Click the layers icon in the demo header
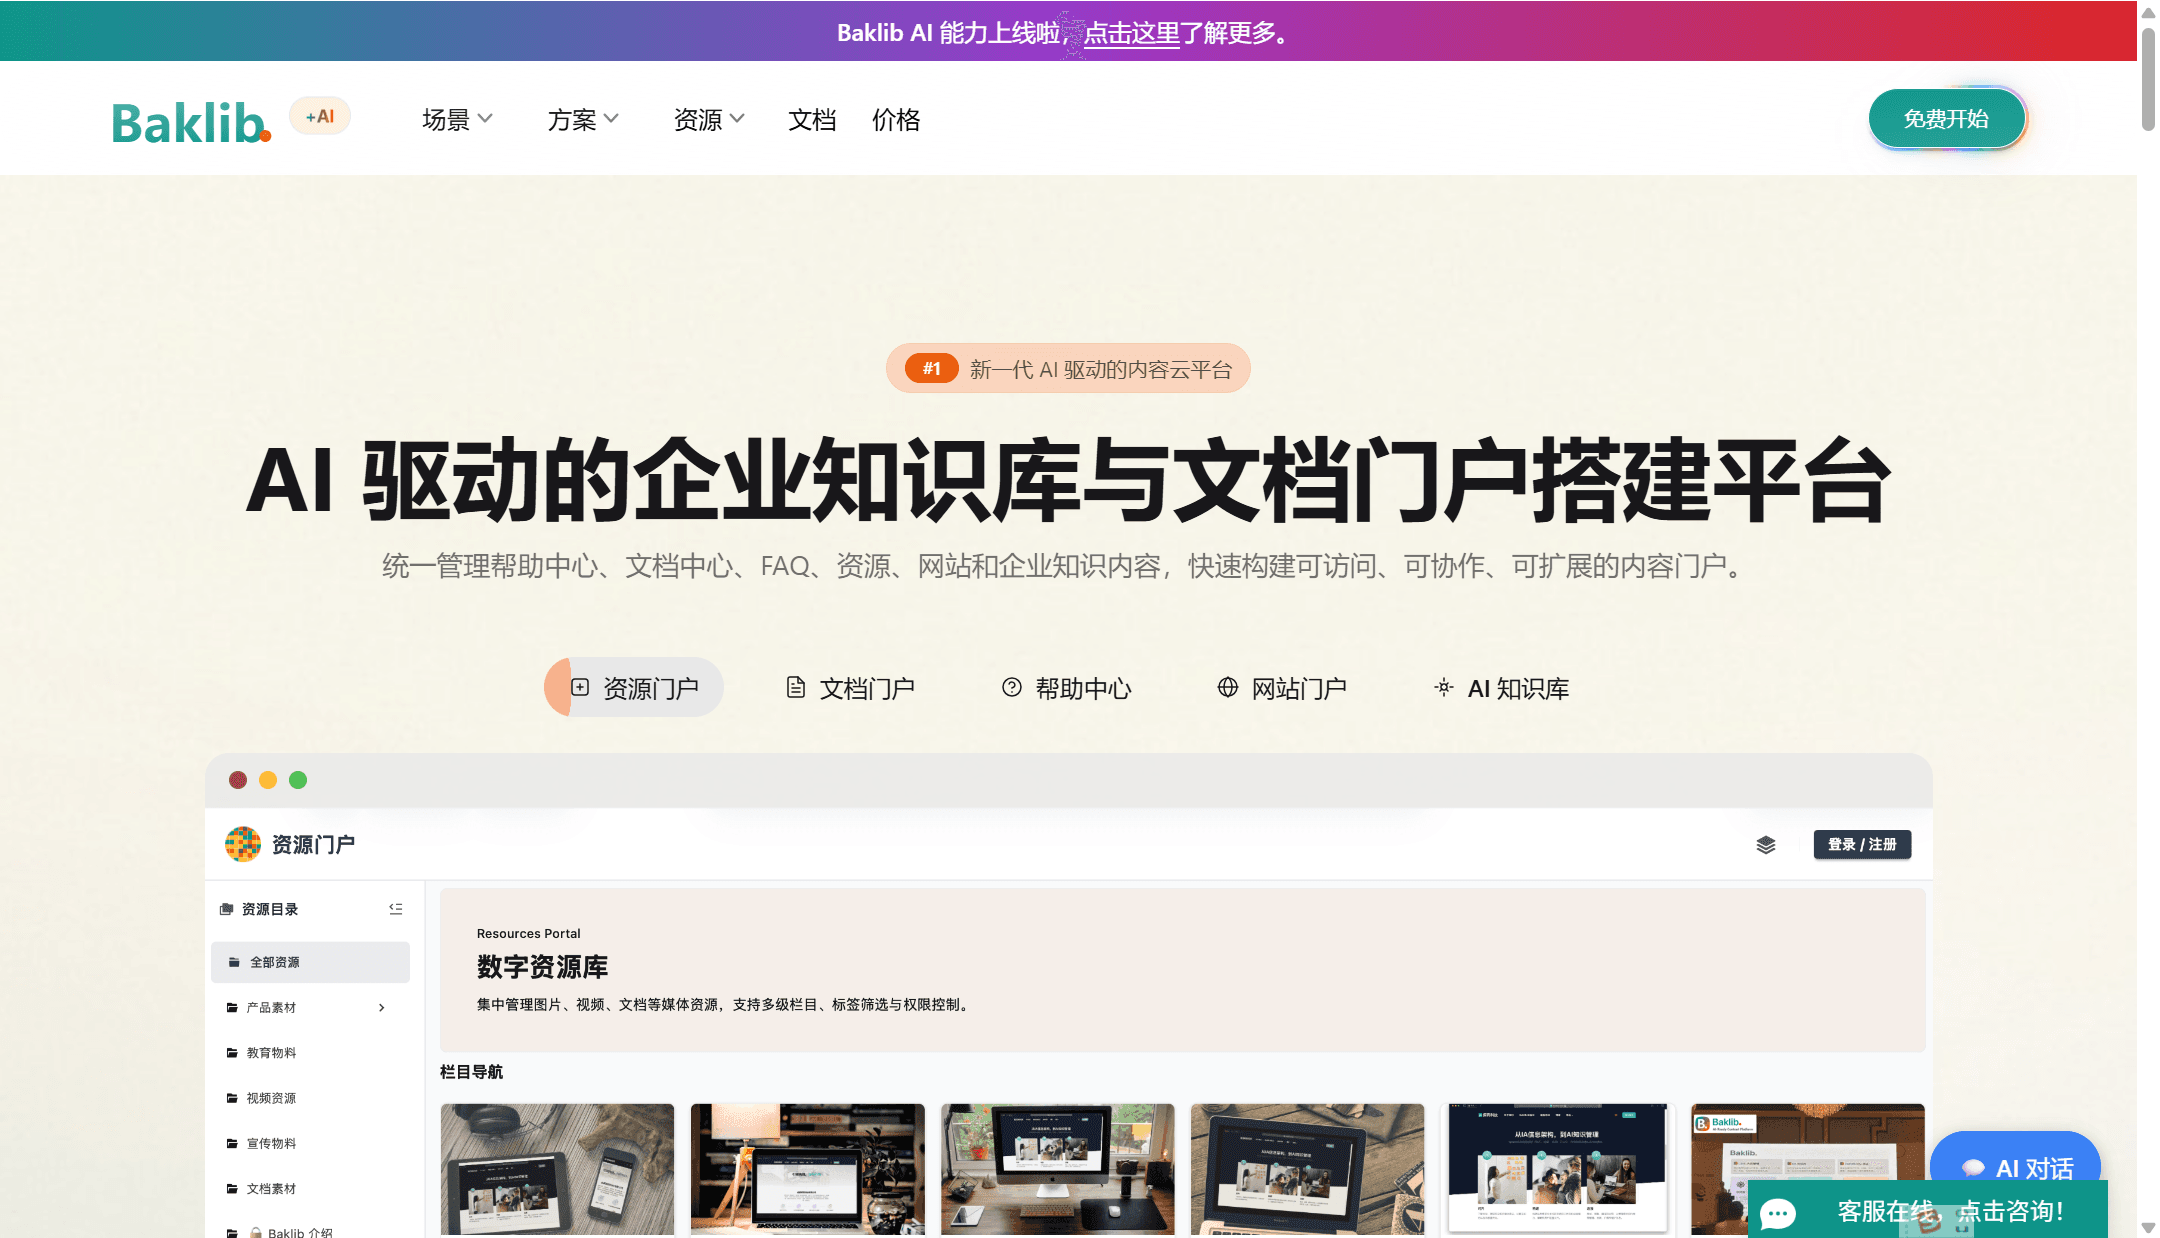This screenshot has width=2160, height=1238. pos(1766,845)
